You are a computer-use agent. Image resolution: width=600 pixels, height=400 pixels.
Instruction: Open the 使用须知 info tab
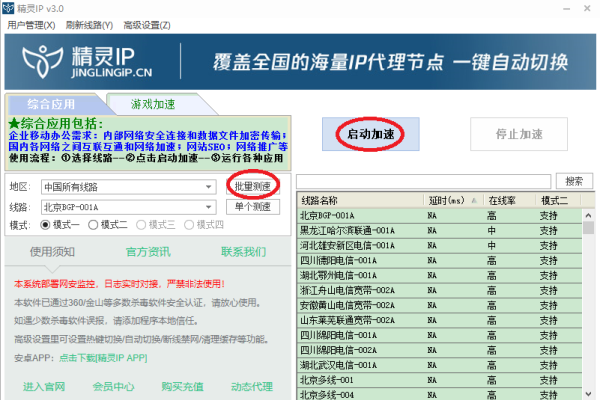coord(52,252)
